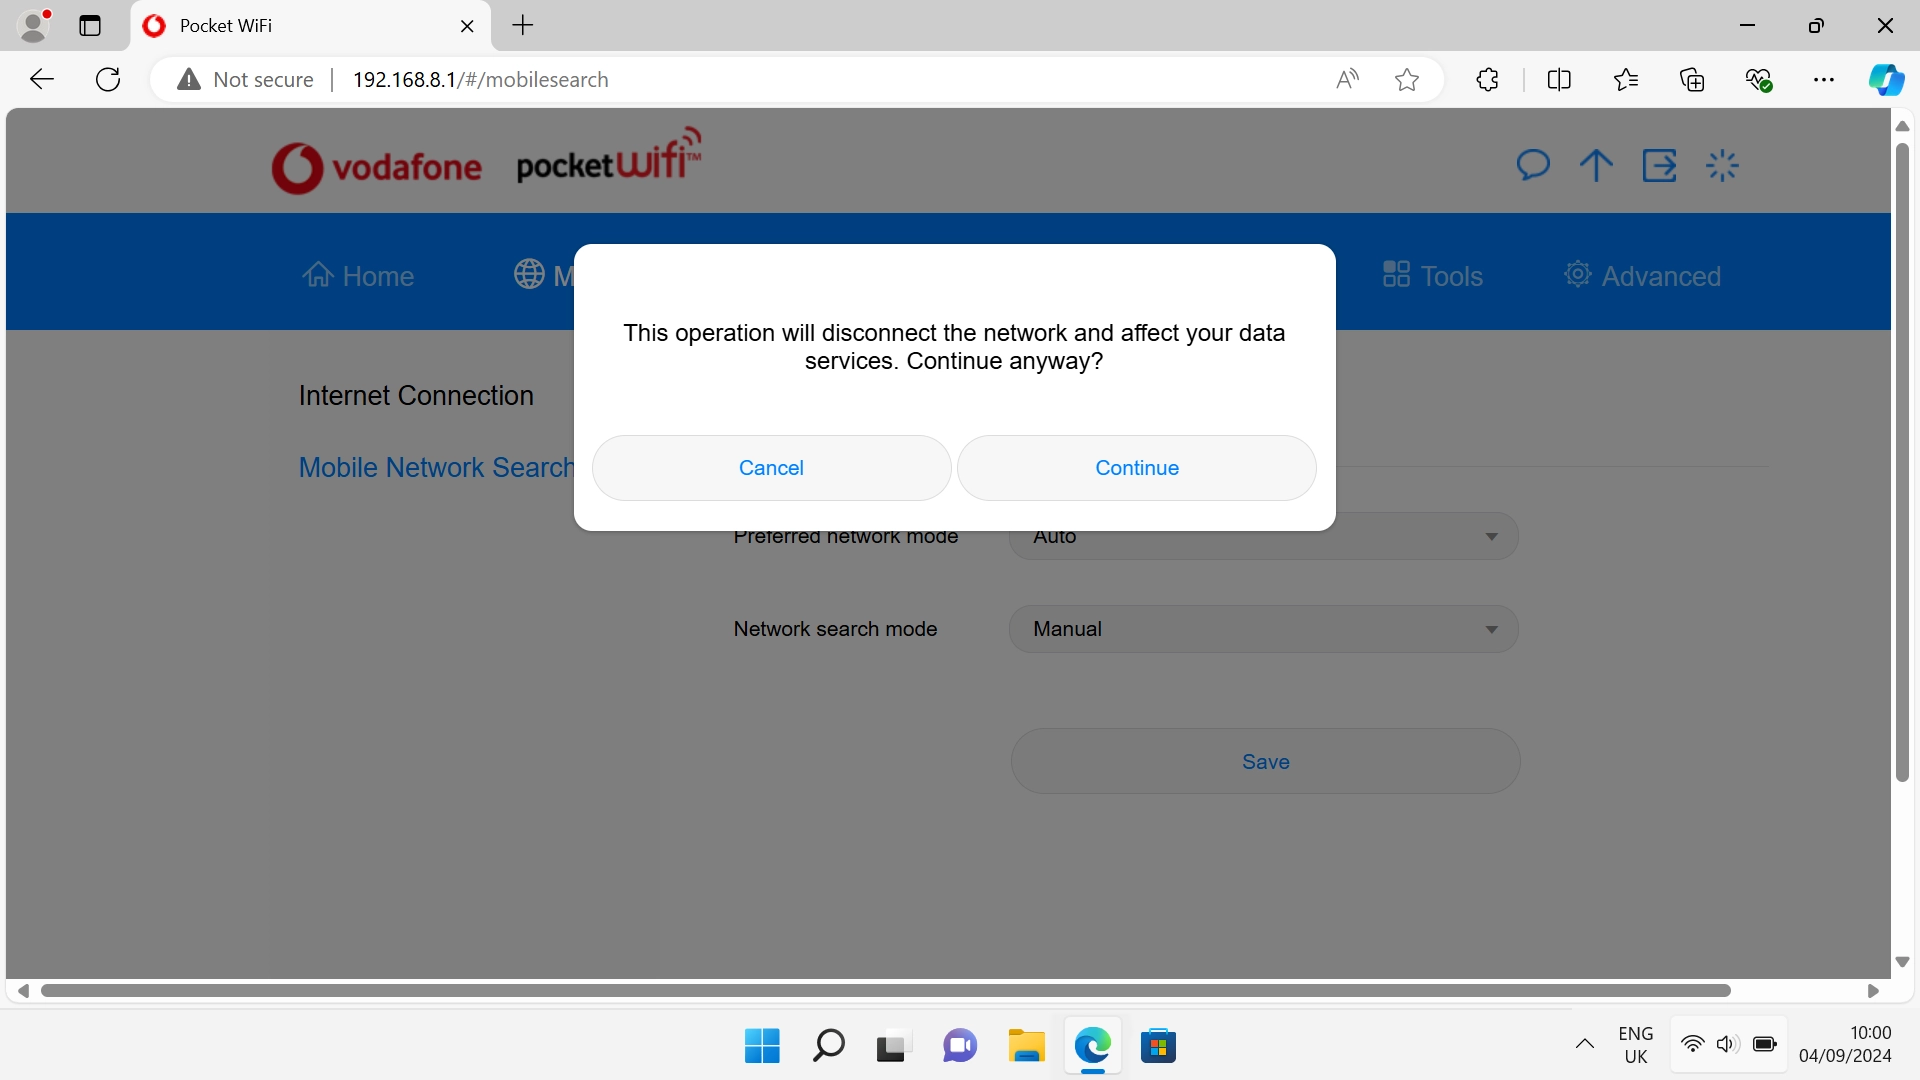Expand the hidden icons chevron in system tray
Viewport: 1920px width, 1080px height.
tap(1585, 1044)
